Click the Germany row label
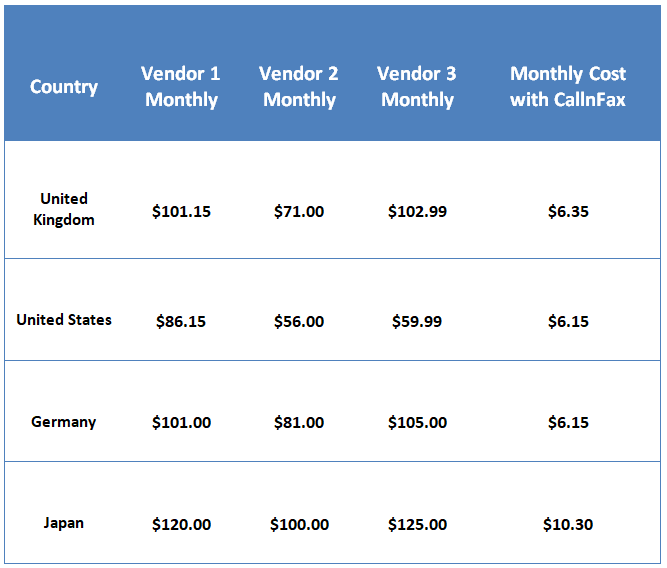The image size is (667, 568). click(x=64, y=422)
